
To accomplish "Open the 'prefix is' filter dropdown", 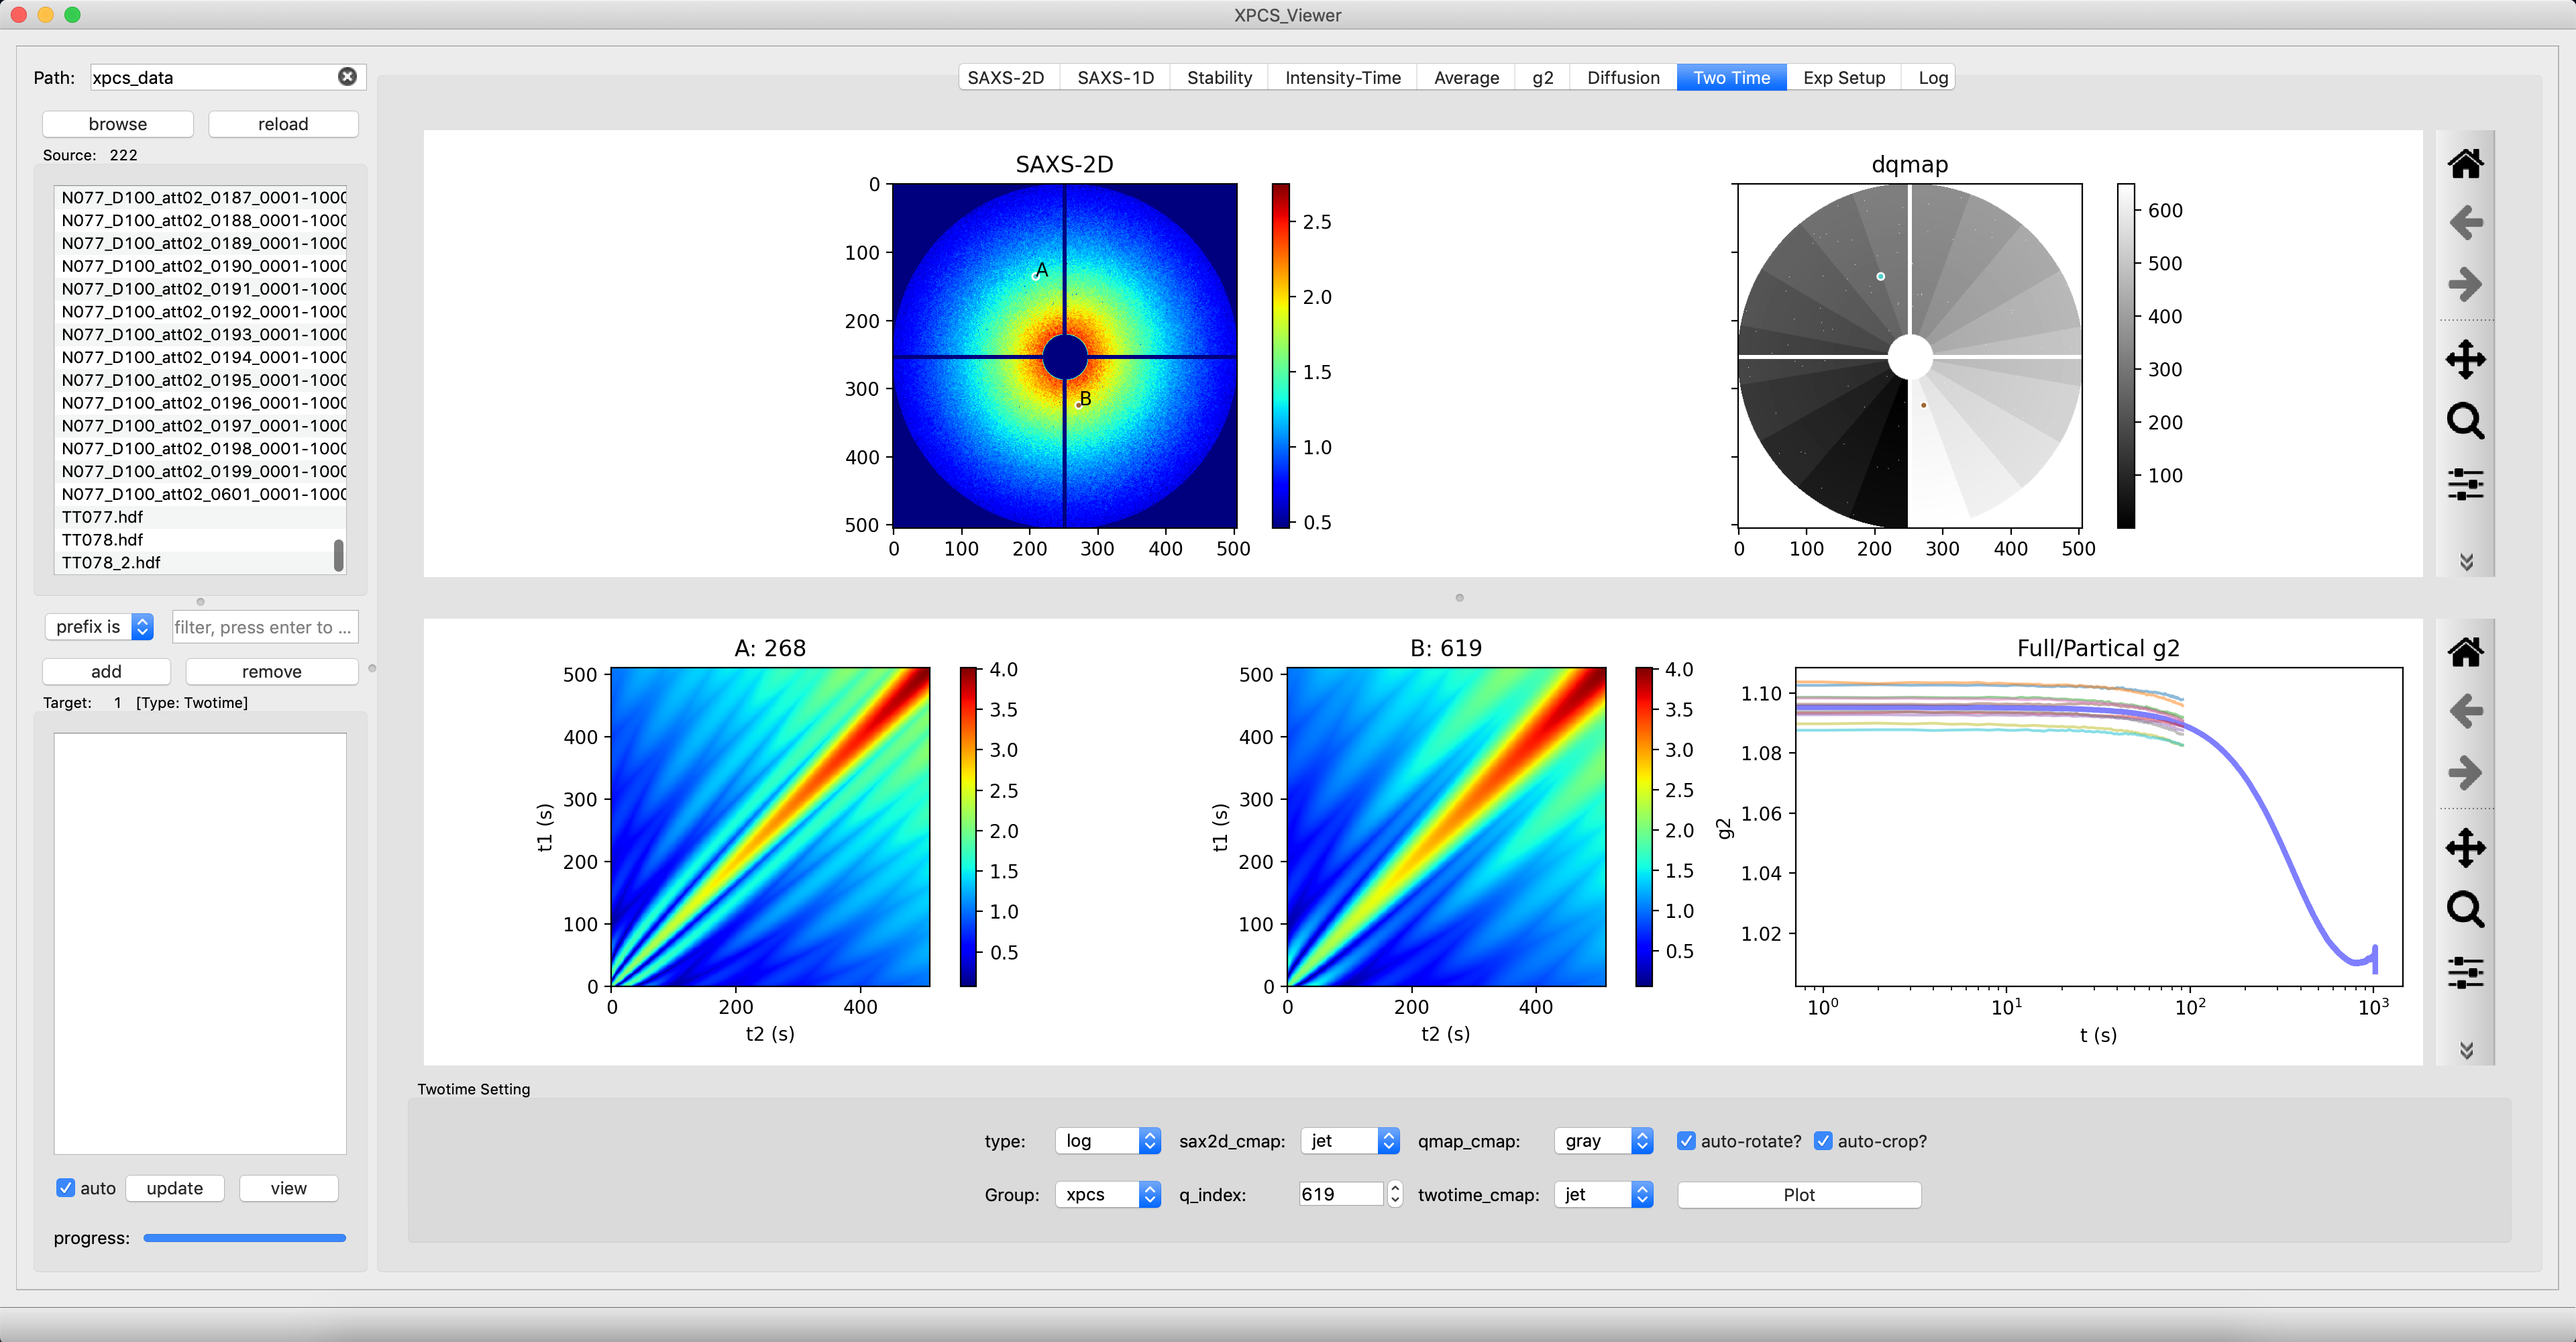I will click(99, 627).
